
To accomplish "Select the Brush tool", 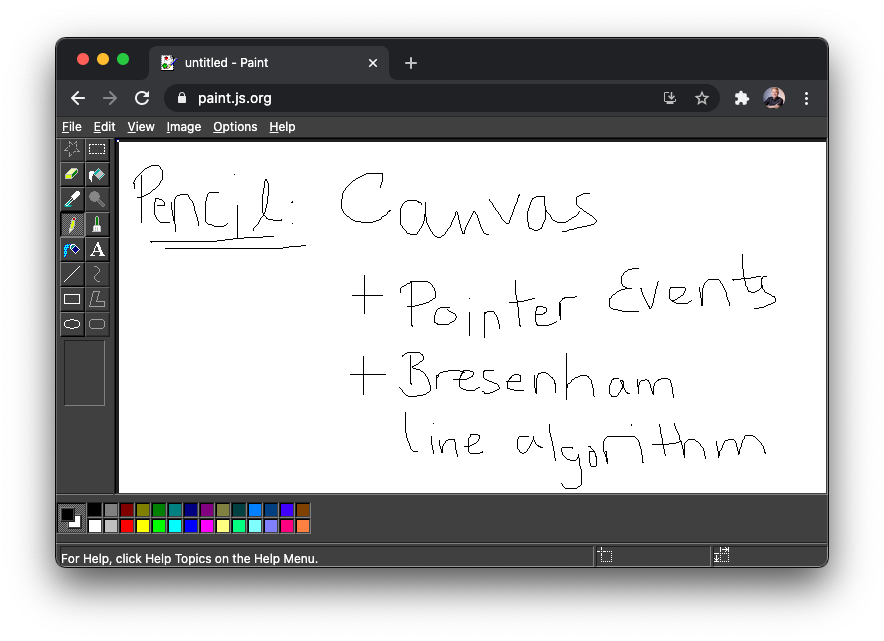I will tap(96, 224).
